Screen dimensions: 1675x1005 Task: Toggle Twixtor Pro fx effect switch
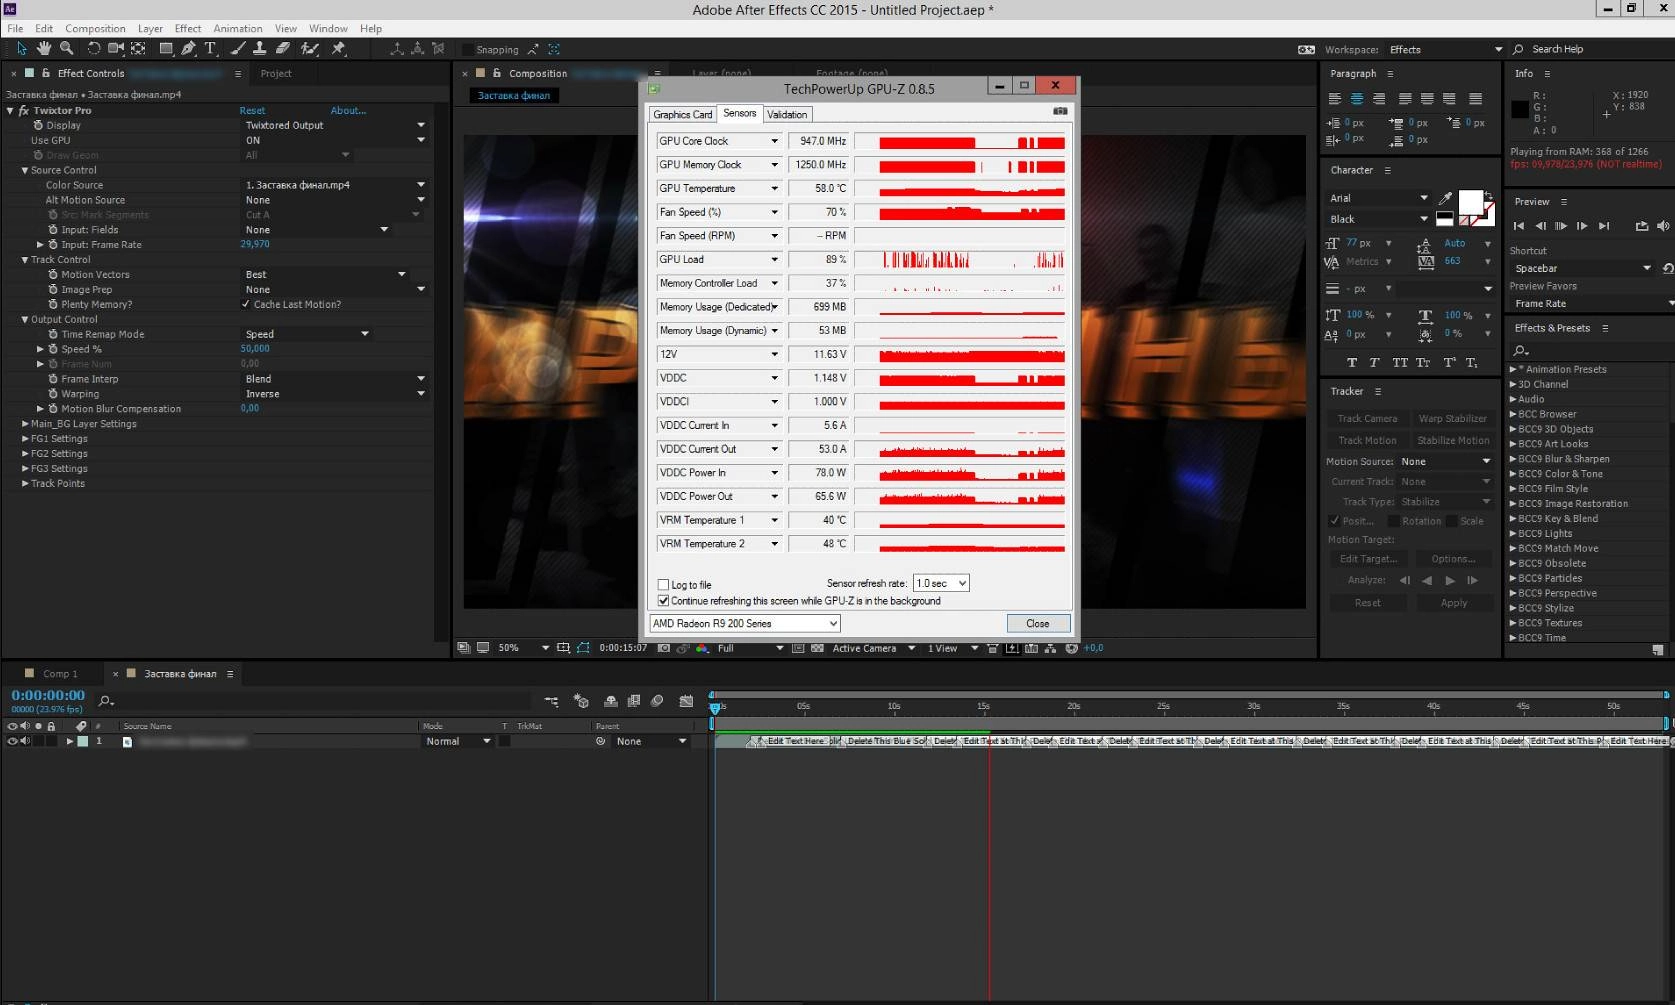pos(24,110)
